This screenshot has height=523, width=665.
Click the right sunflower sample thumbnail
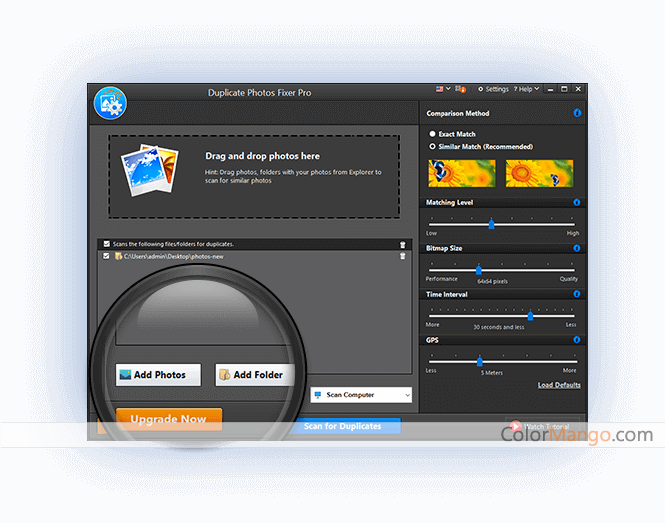(539, 173)
